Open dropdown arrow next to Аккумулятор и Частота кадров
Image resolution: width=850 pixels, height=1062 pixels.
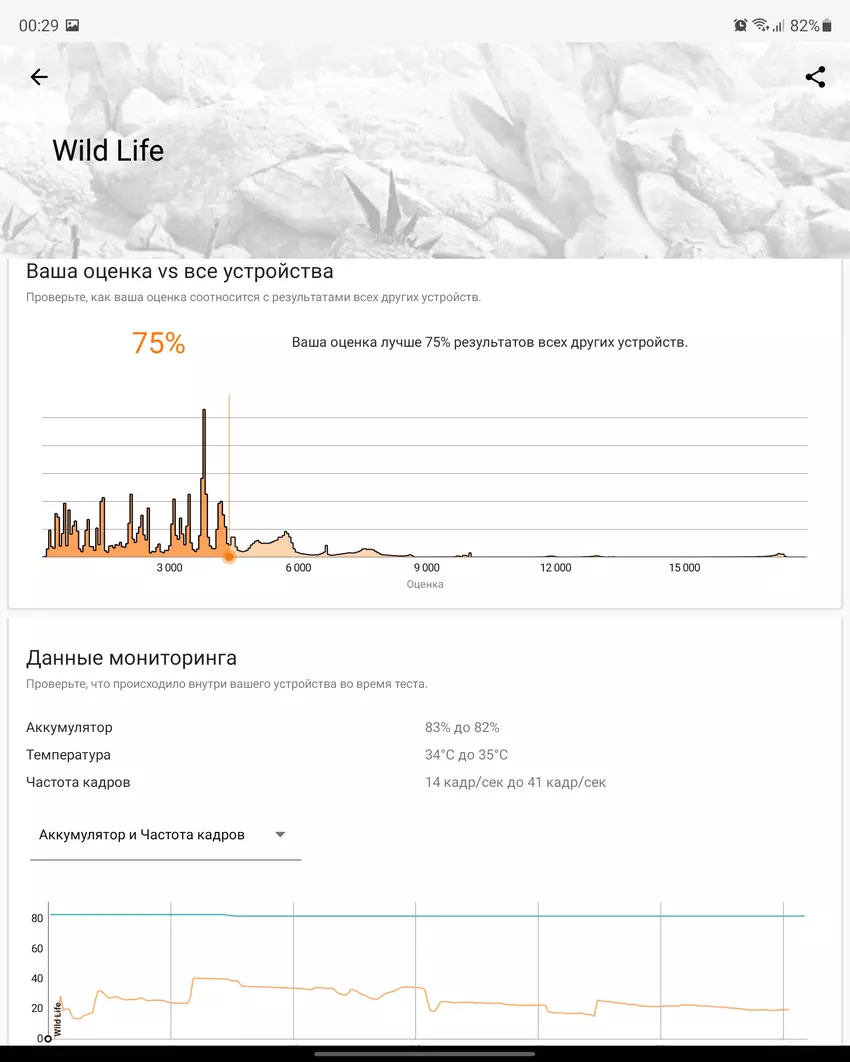click(280, 834)
